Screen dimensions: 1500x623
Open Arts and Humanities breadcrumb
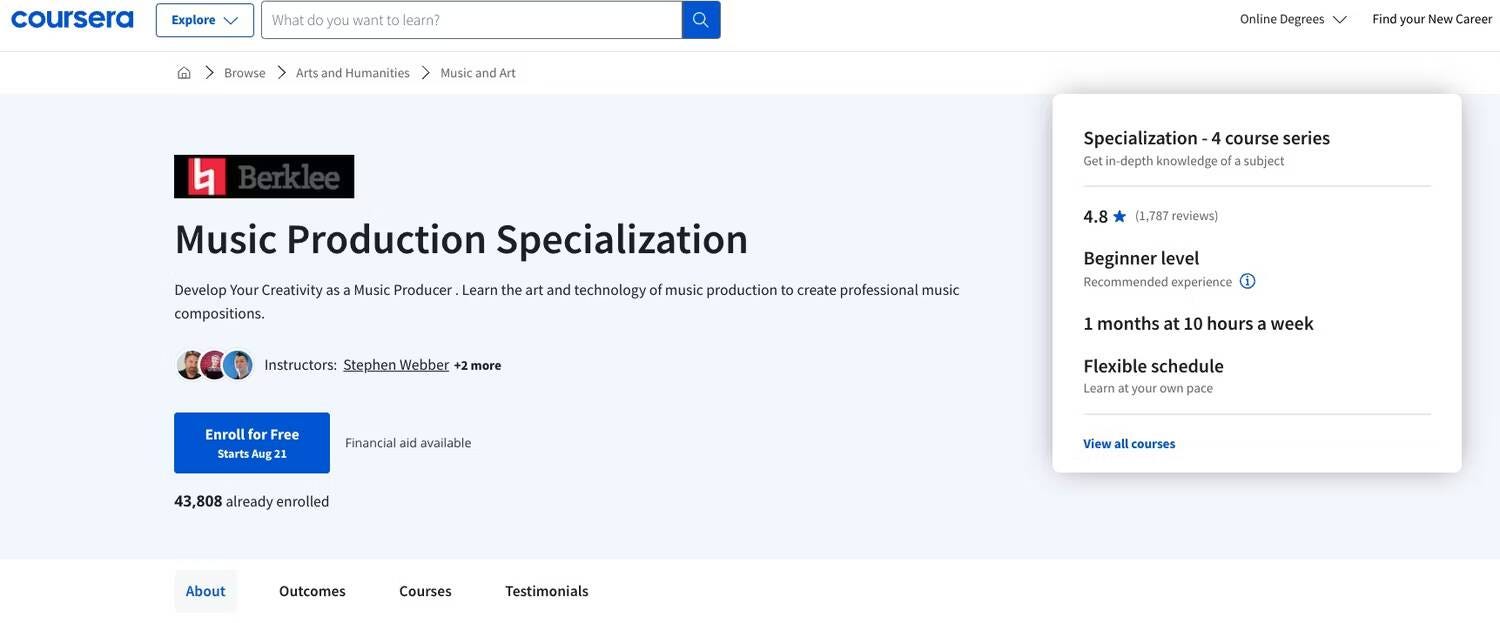[x=353, y=73]
